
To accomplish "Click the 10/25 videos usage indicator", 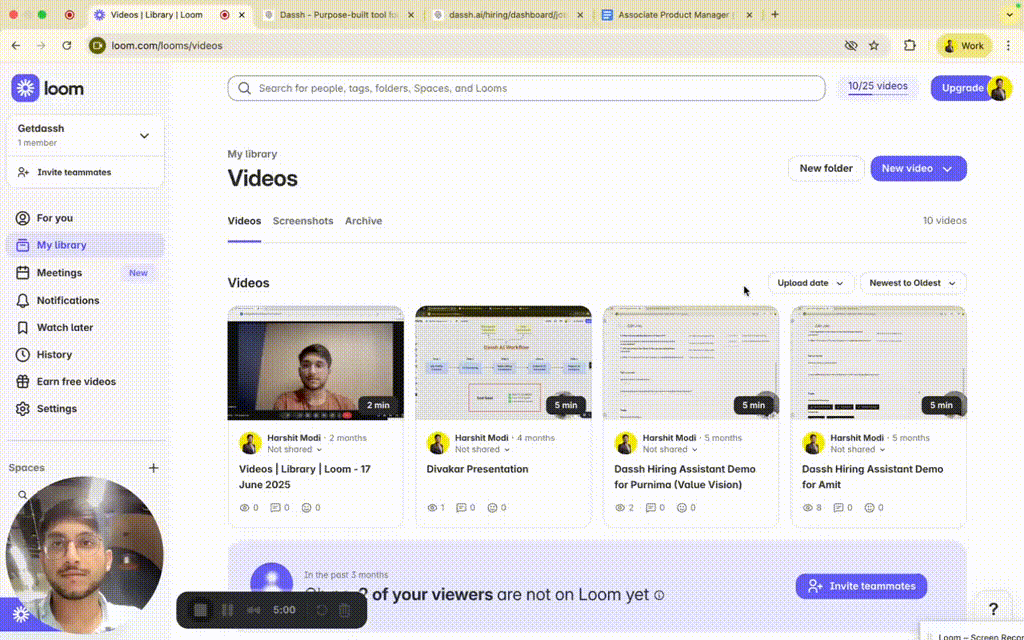I will click(878, 86).
